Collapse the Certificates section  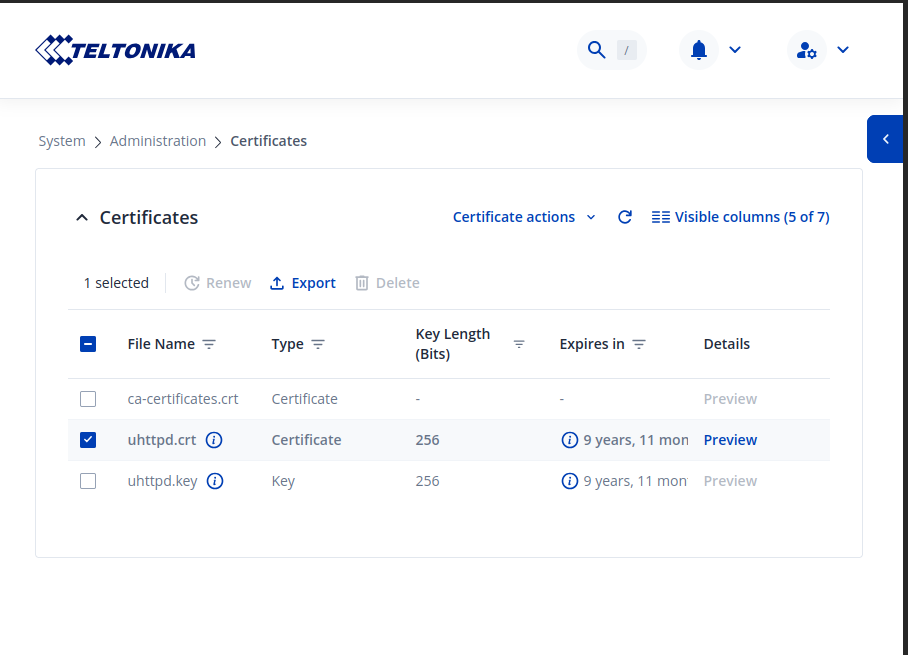(x=82, y=218)
